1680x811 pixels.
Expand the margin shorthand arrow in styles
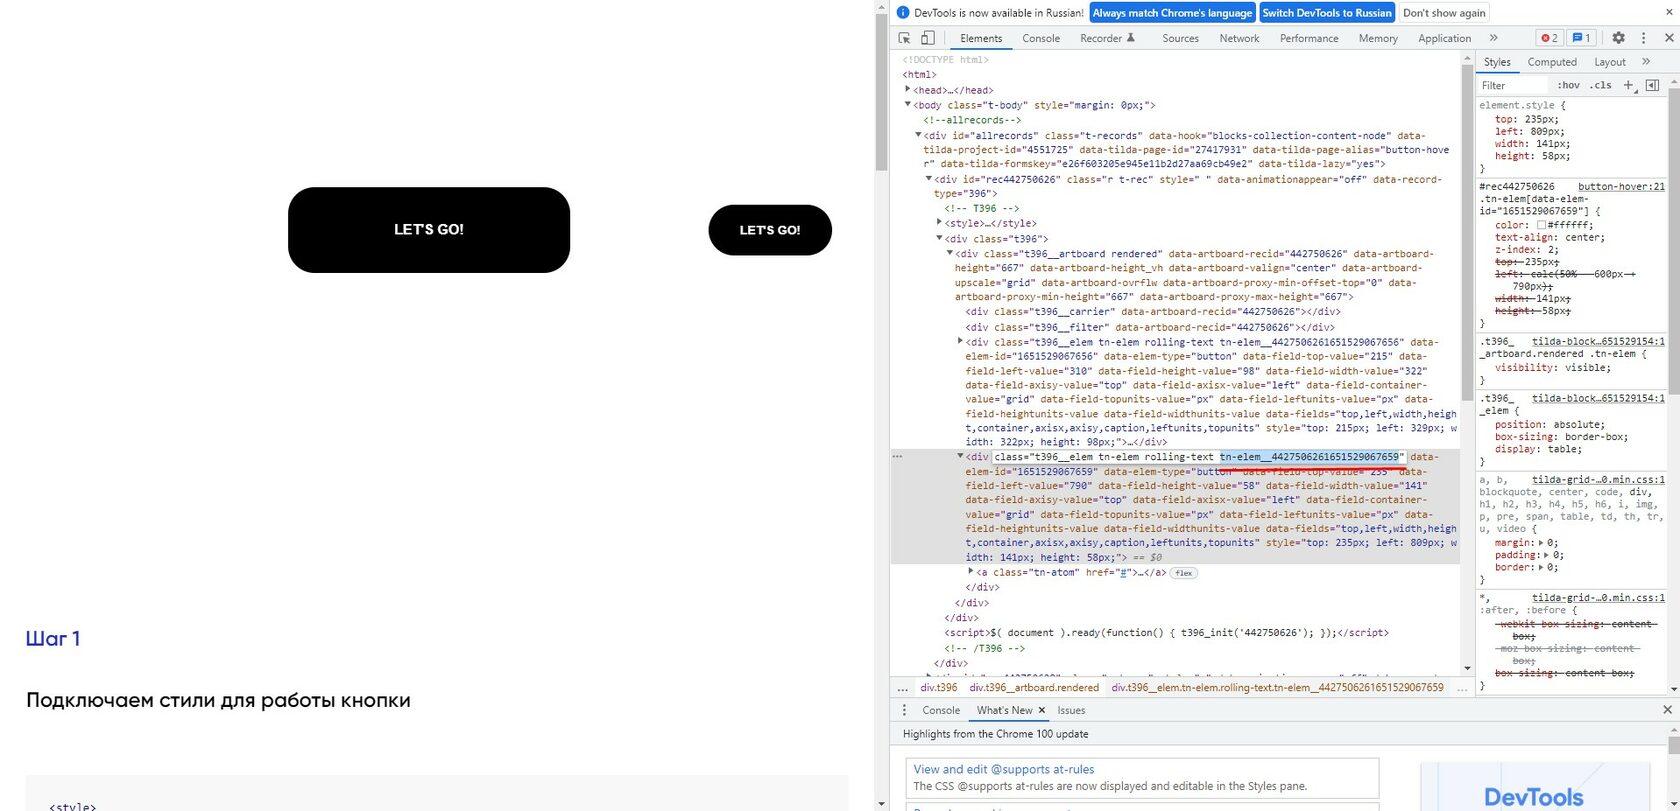click(x=1540, y=543)
